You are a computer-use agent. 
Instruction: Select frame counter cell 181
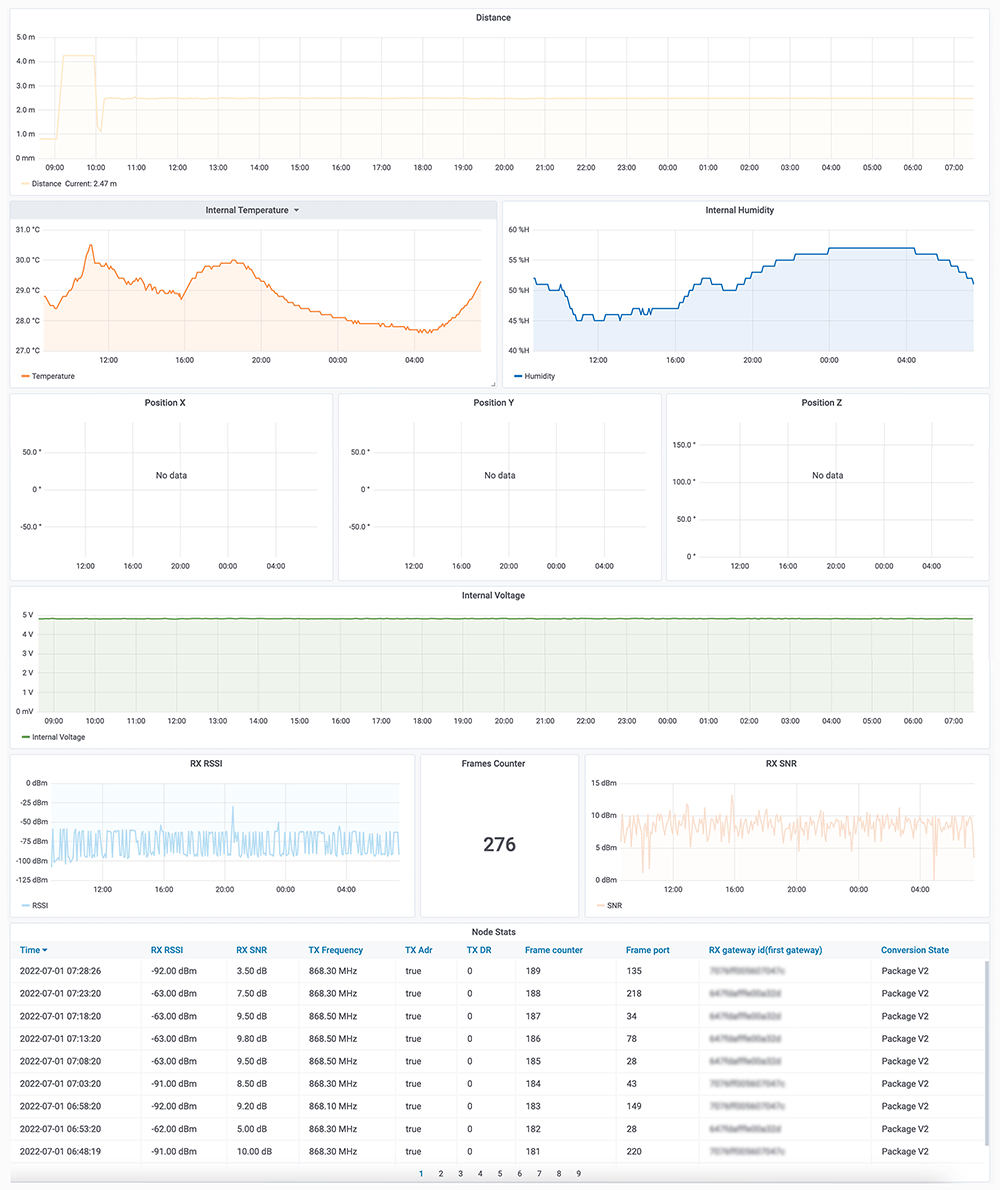(533, 1152)
